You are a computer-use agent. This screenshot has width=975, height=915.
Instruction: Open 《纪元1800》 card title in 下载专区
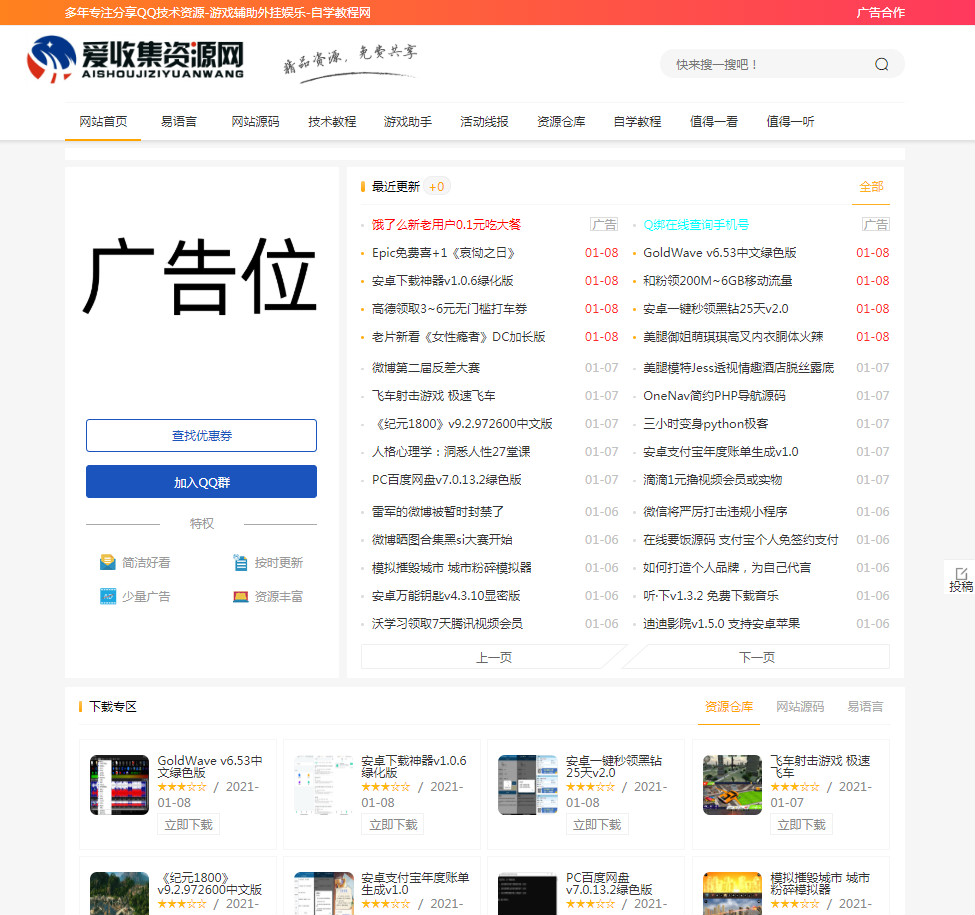tap(210, 883)
